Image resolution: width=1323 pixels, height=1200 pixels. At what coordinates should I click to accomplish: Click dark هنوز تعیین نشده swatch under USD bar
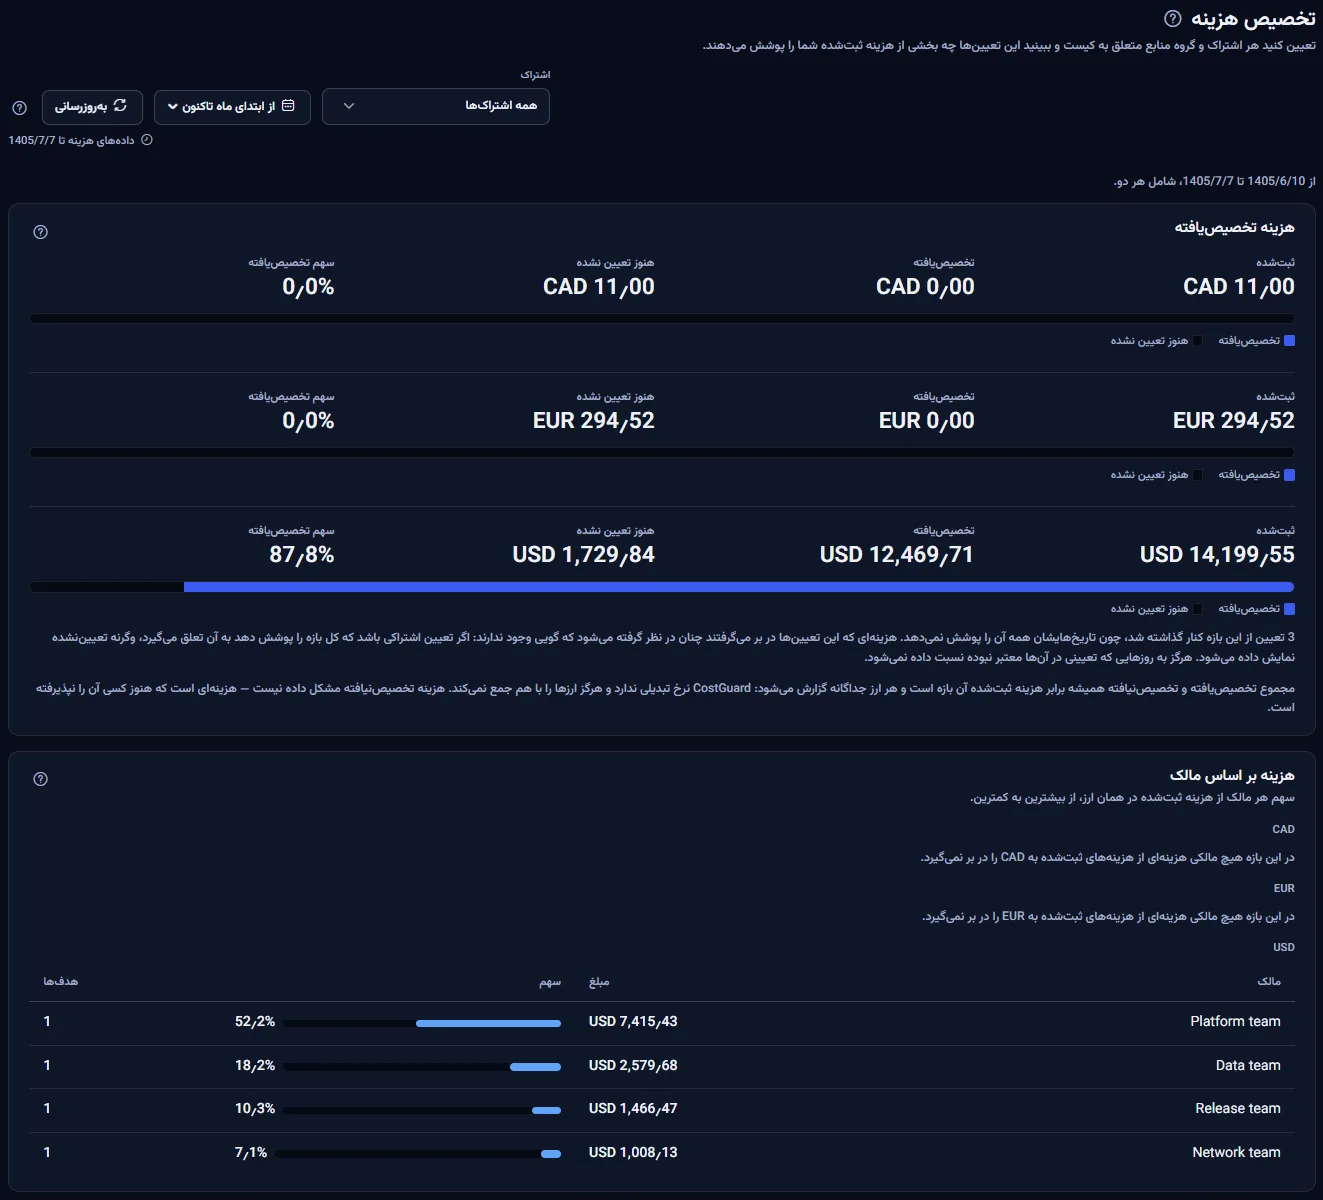(x=1198, y=609)
